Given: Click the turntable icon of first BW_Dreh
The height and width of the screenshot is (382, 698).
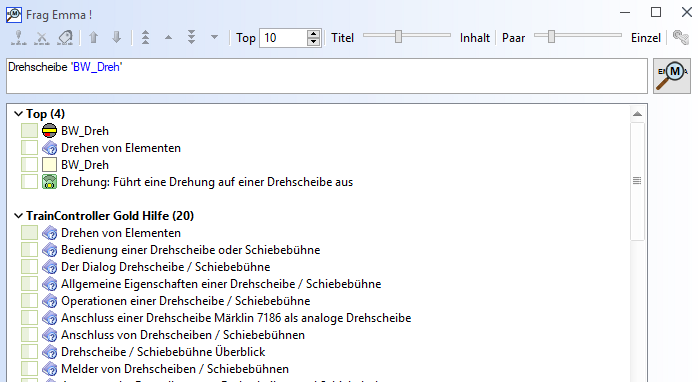Looking at the screenshot, I should (49, 131).
